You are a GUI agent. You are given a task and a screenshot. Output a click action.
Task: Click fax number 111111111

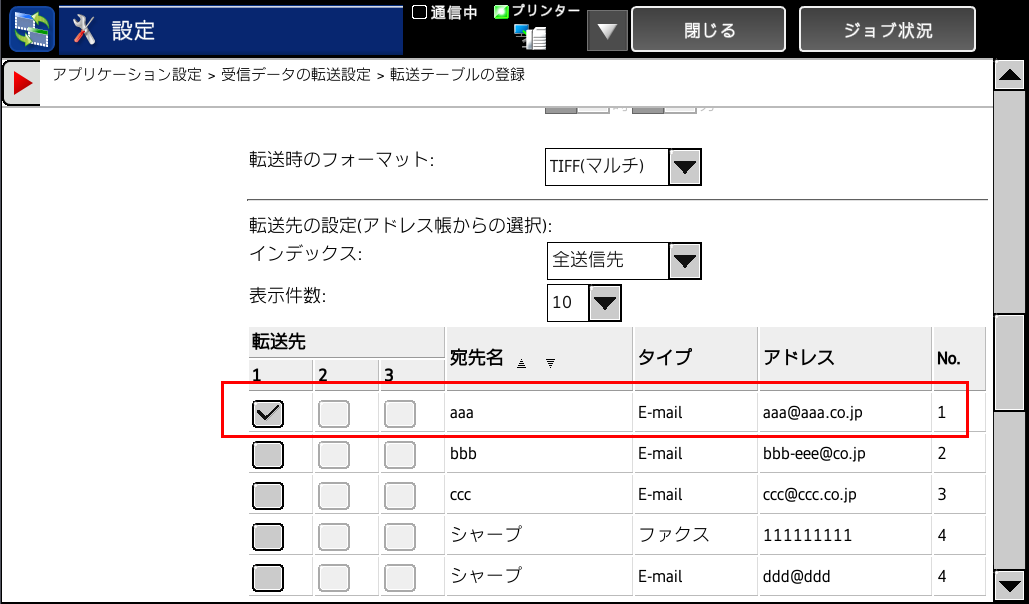pos(807,536)
